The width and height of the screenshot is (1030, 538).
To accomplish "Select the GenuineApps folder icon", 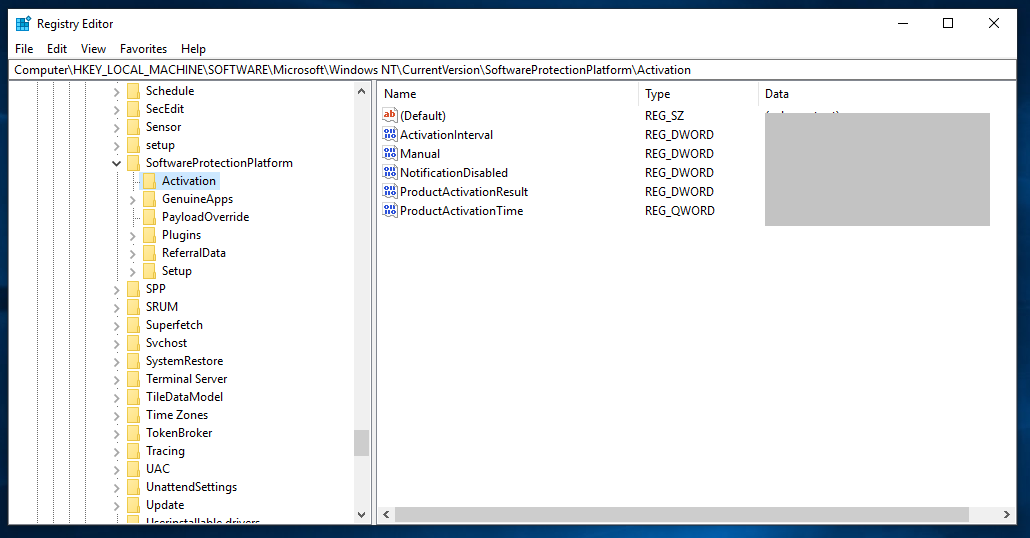I will pos(150,198).
